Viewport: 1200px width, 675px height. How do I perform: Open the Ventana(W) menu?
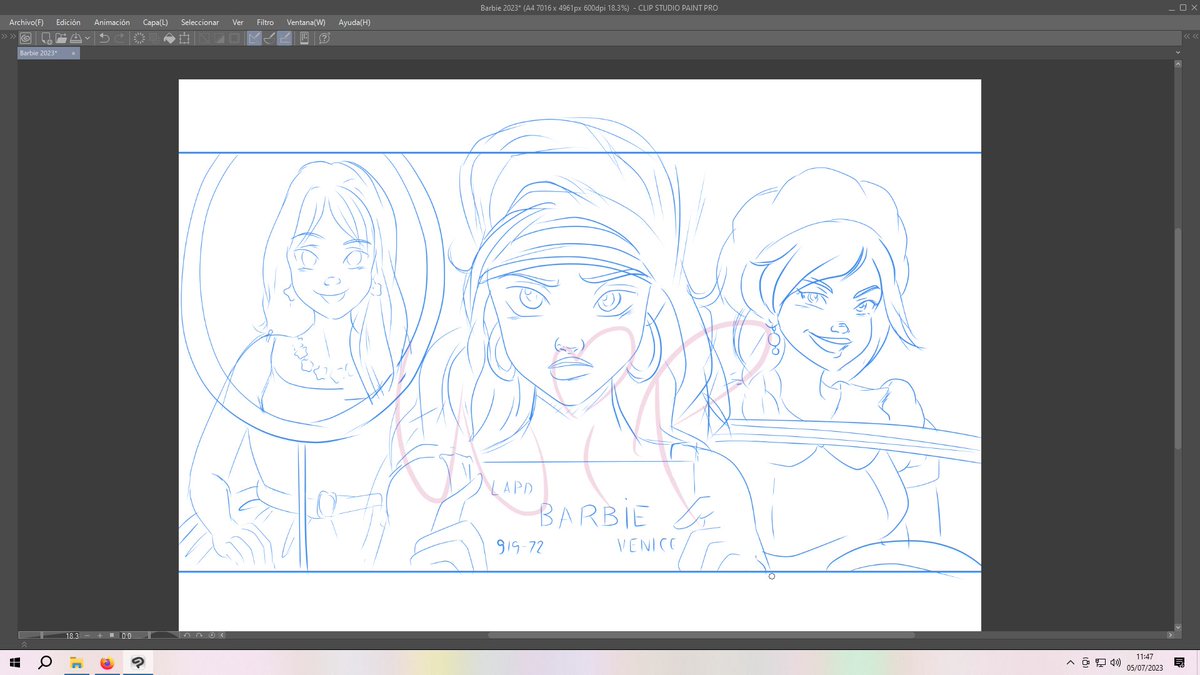click(x=306, y=22)
